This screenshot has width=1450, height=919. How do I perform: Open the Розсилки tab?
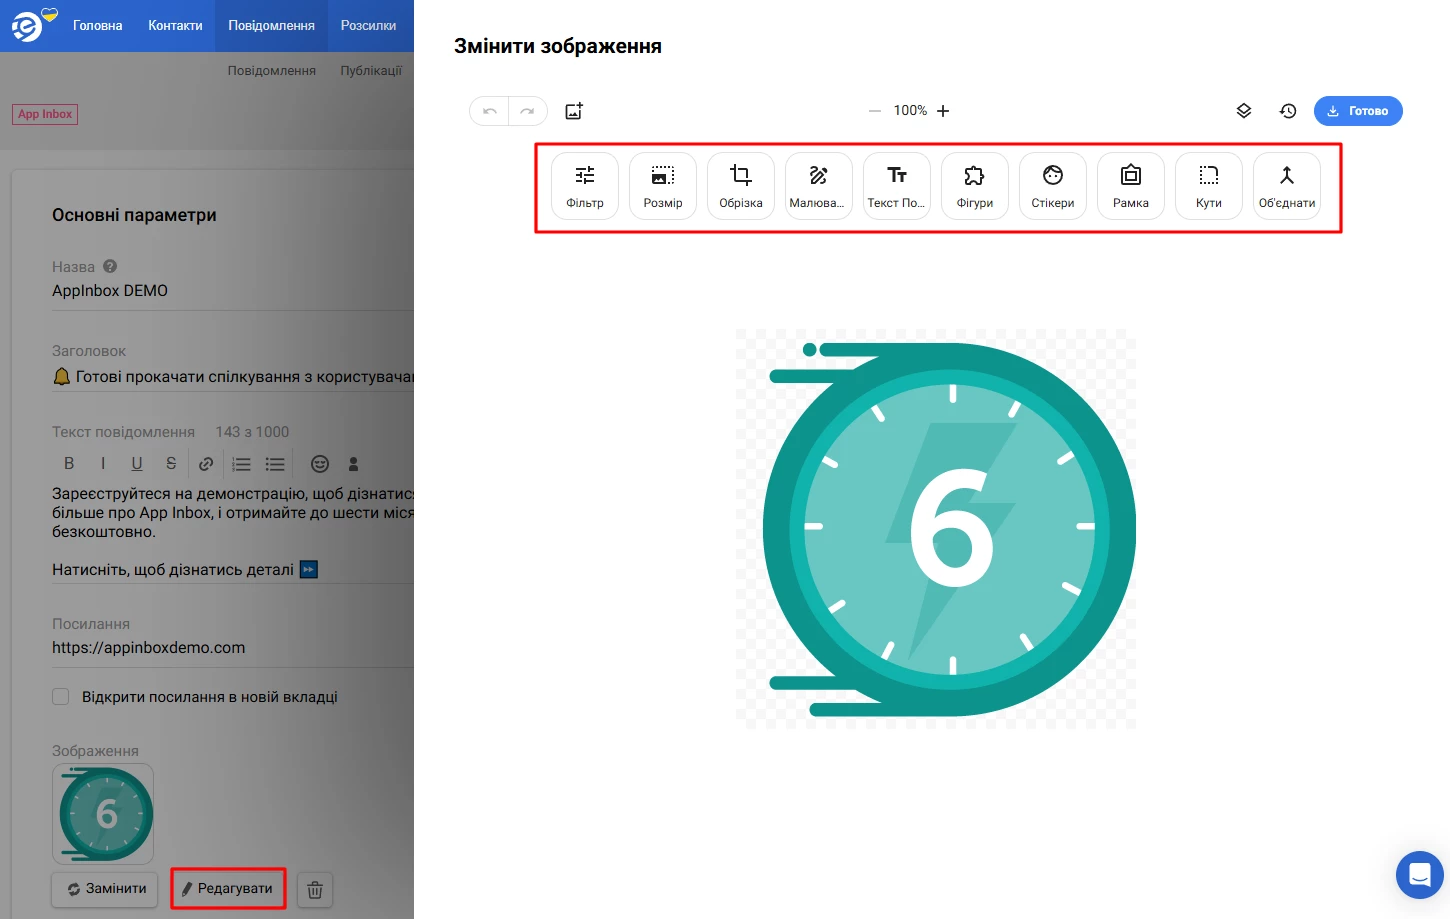(x=368, y=26)
